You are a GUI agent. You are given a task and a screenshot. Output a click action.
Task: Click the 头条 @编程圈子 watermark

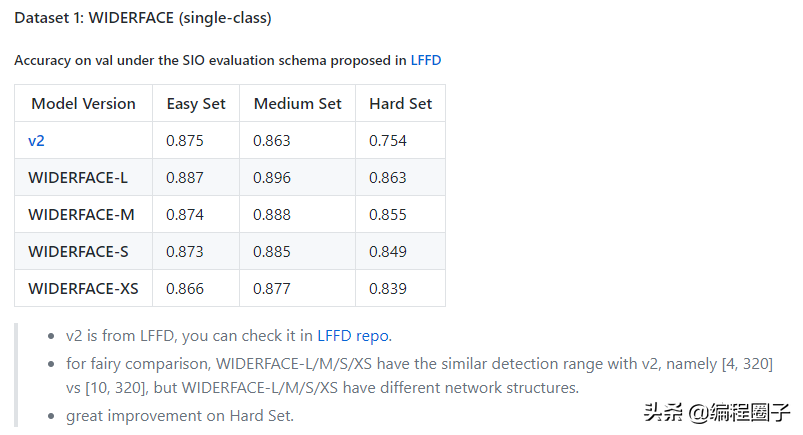716,411
